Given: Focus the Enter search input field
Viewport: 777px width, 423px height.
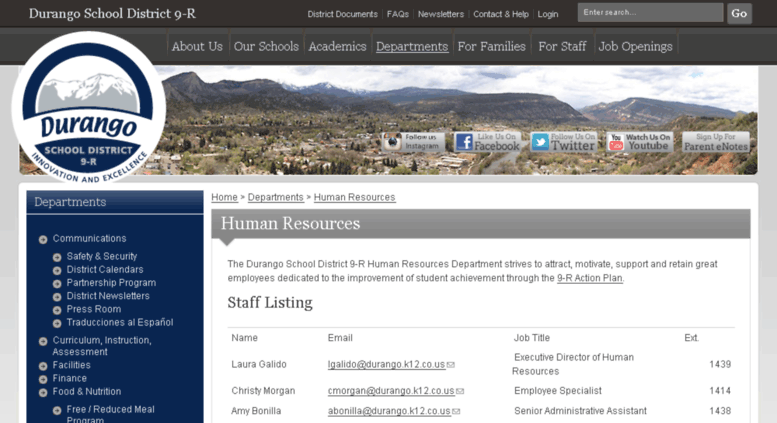Looking at the screenshot, I should 650,12.
